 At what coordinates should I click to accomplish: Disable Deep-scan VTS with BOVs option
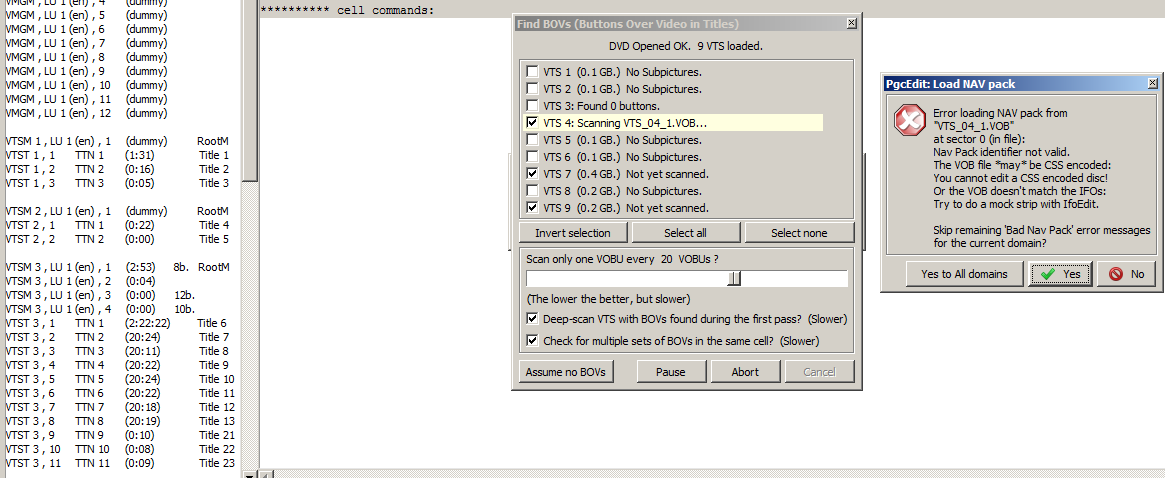(532, 319)
